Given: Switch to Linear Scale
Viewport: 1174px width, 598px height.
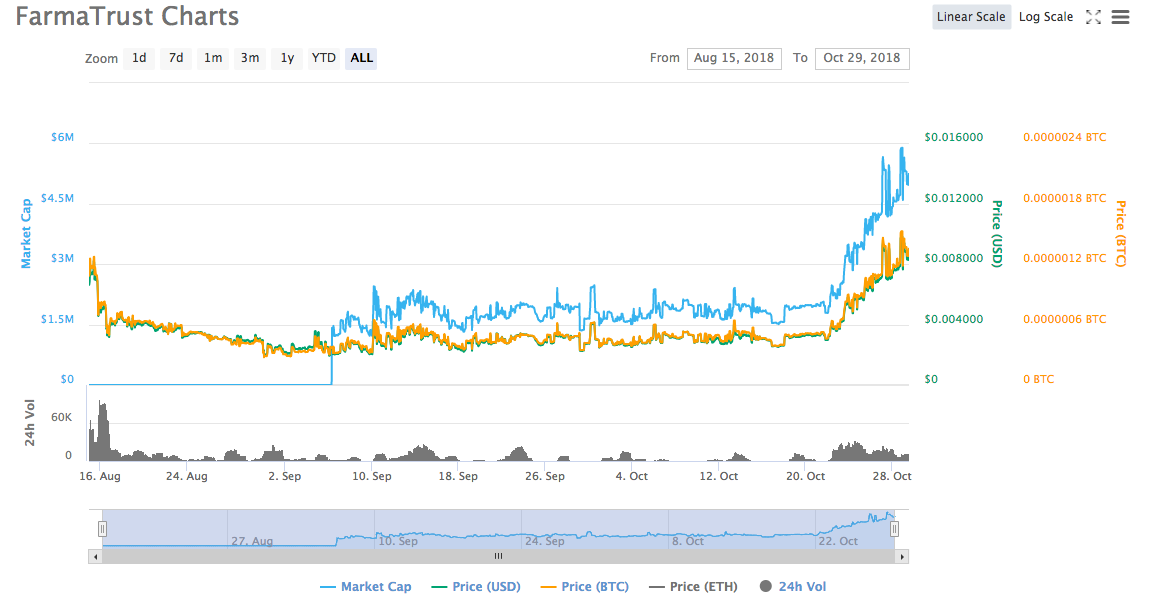Looking at the screenshot, I should 971,17.
